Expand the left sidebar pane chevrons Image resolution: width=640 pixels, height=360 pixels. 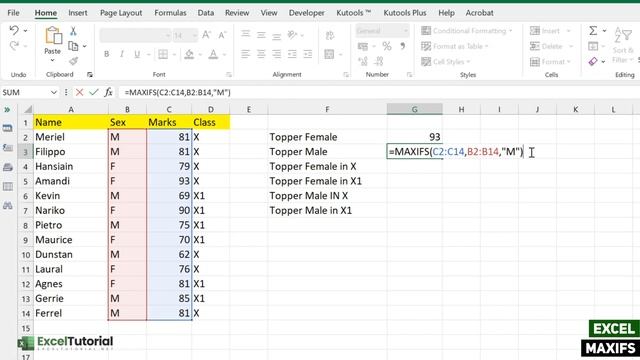pyautogui.click(x=7, y=109)
